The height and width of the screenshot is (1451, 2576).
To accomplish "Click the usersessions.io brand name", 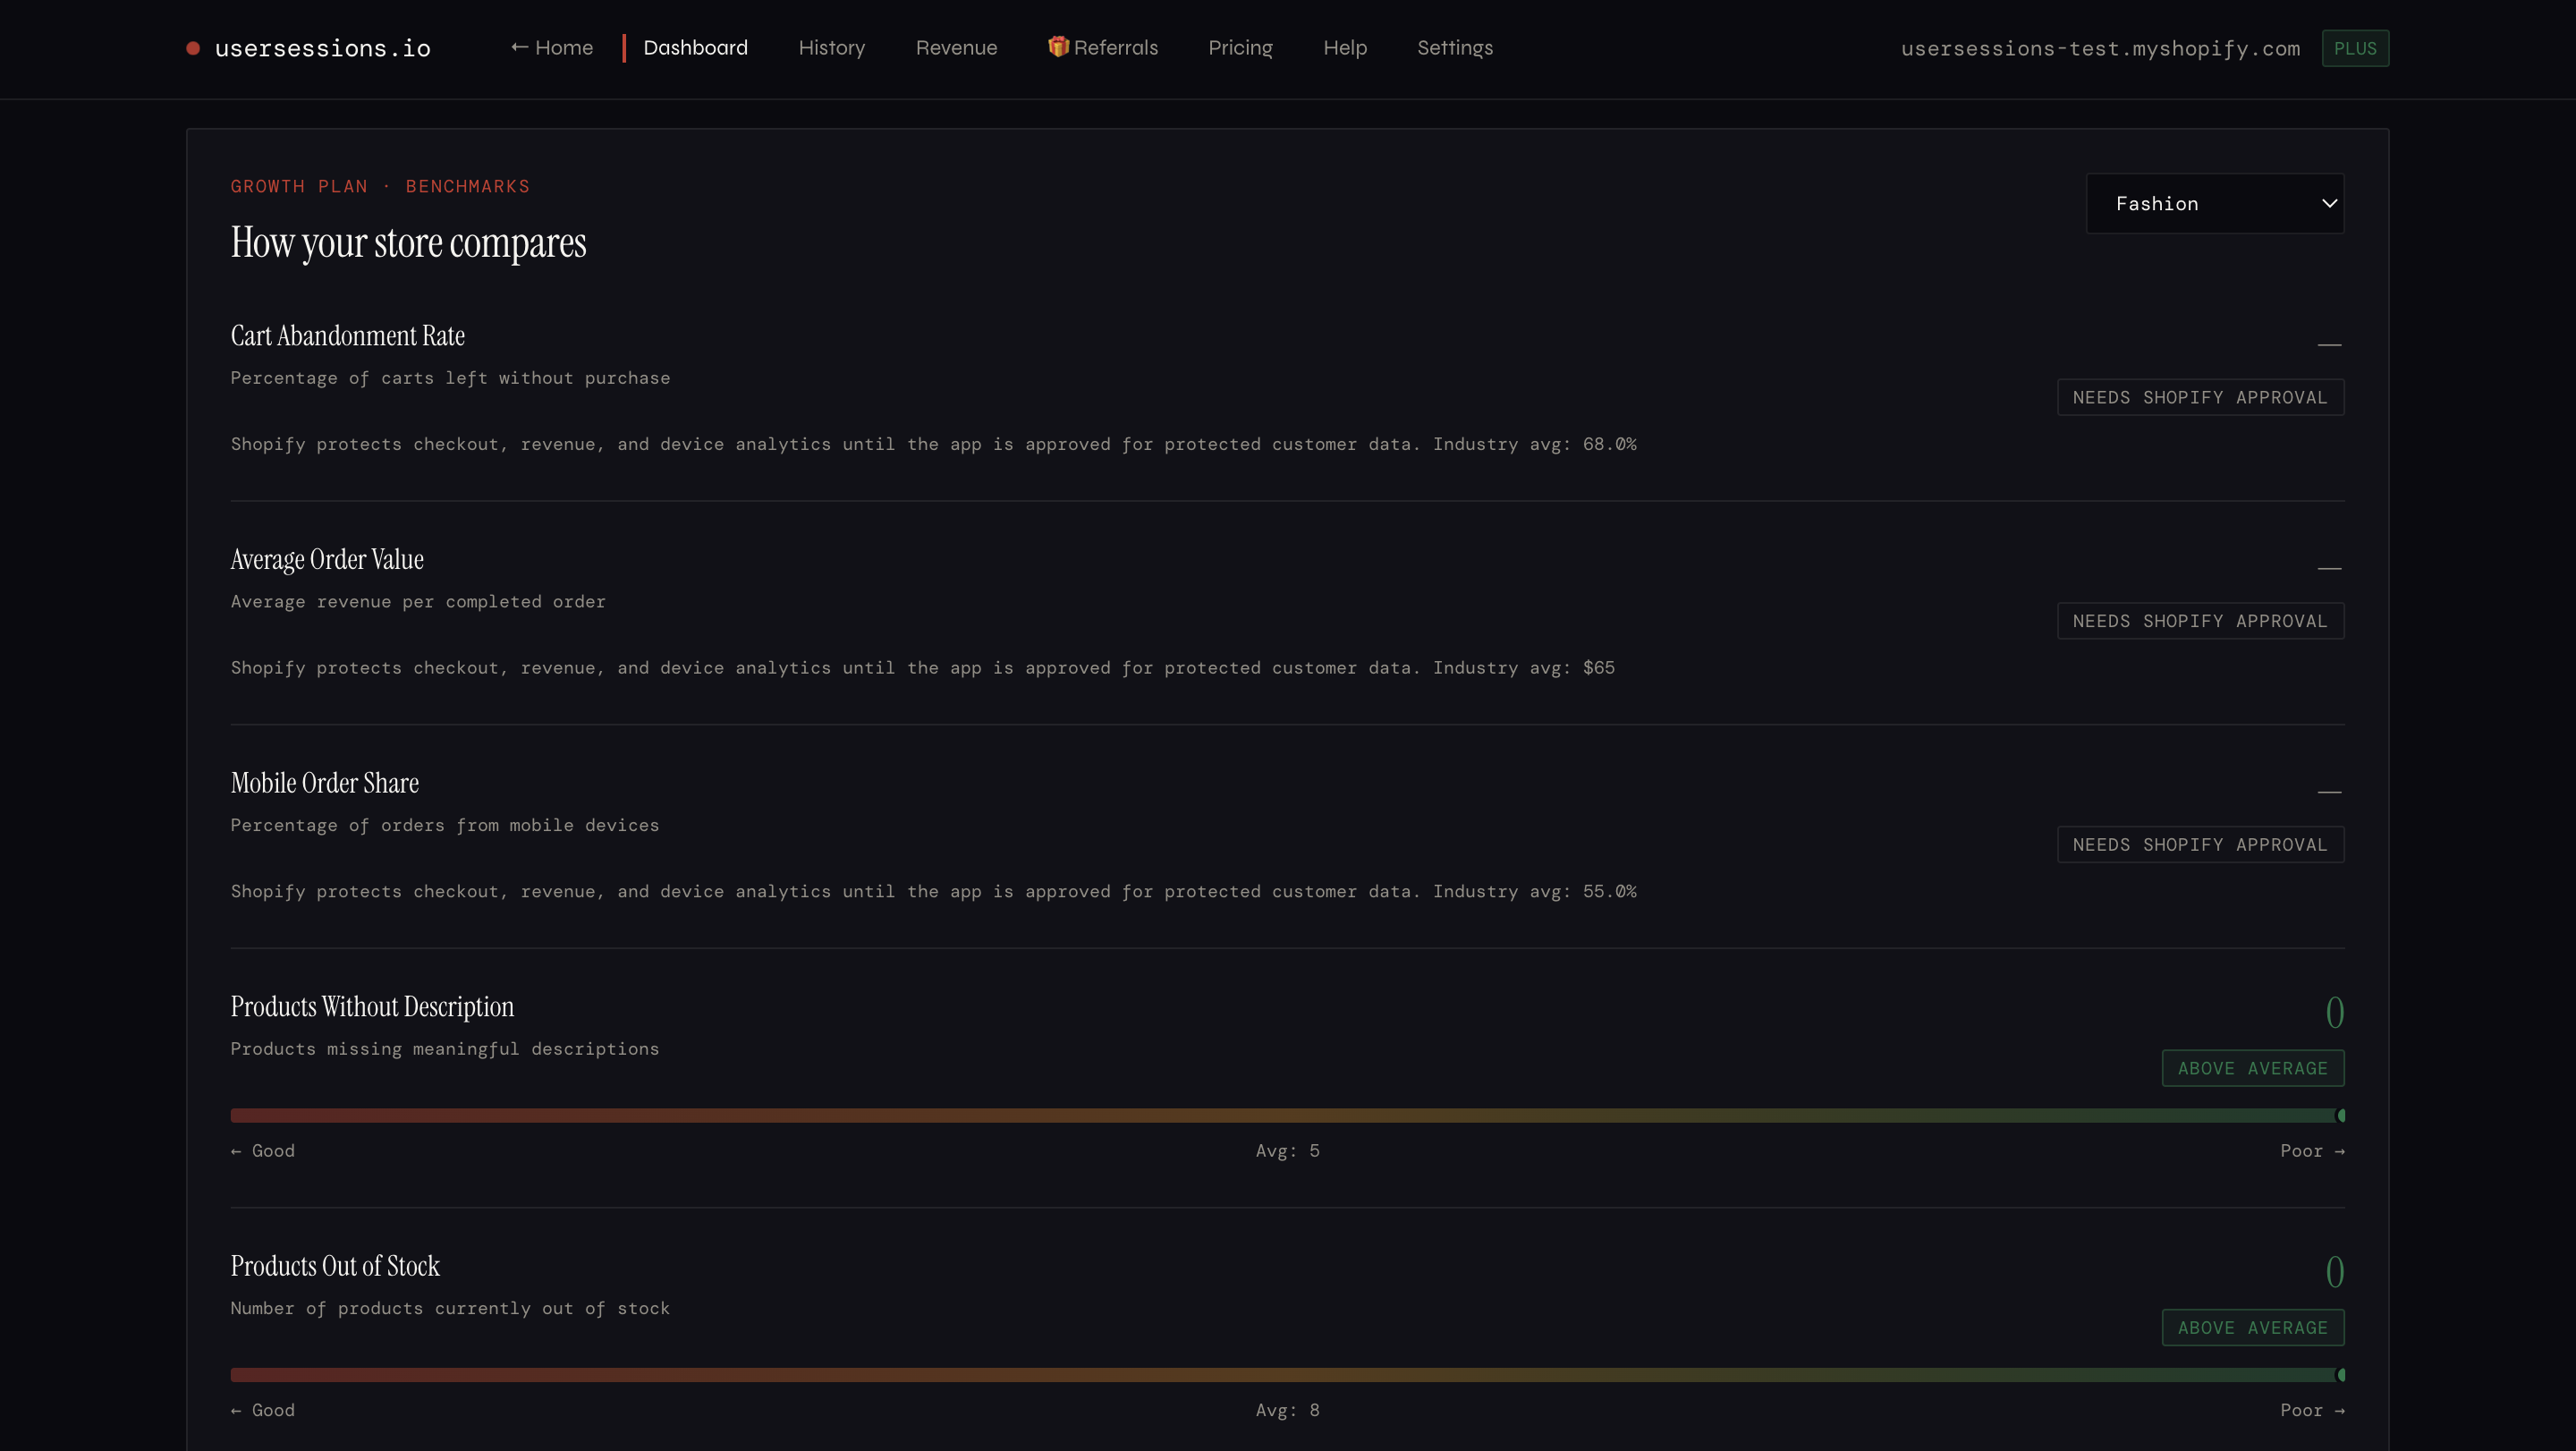I will click(x=323, y=48).
